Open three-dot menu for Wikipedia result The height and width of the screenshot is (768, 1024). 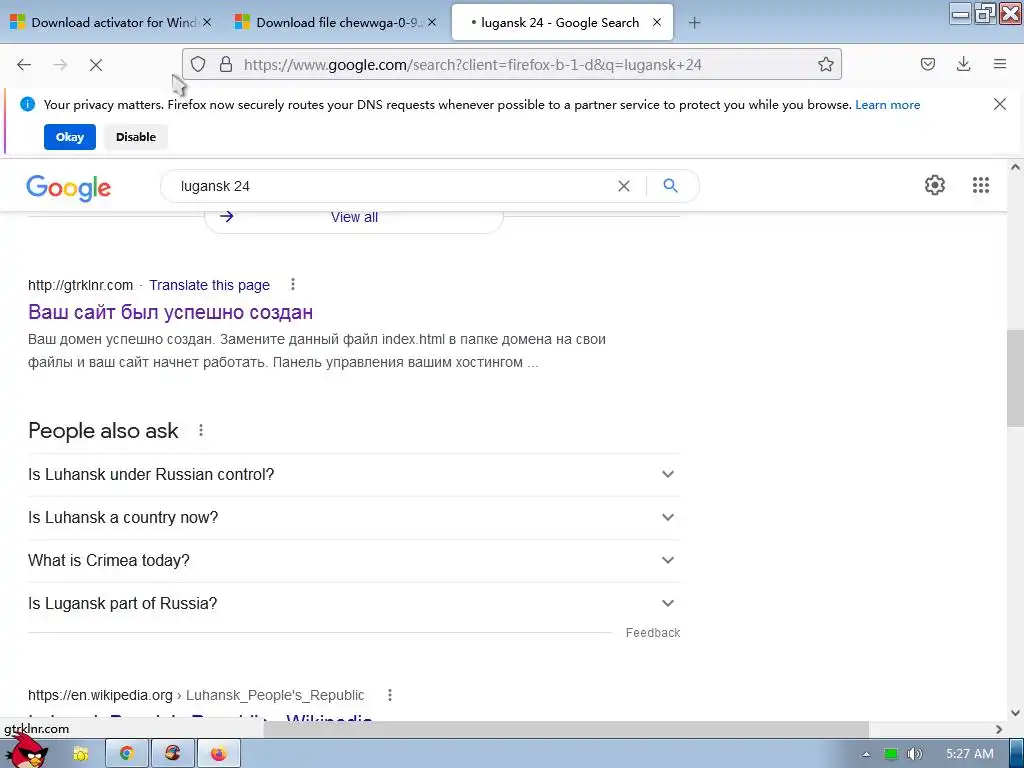390,695
